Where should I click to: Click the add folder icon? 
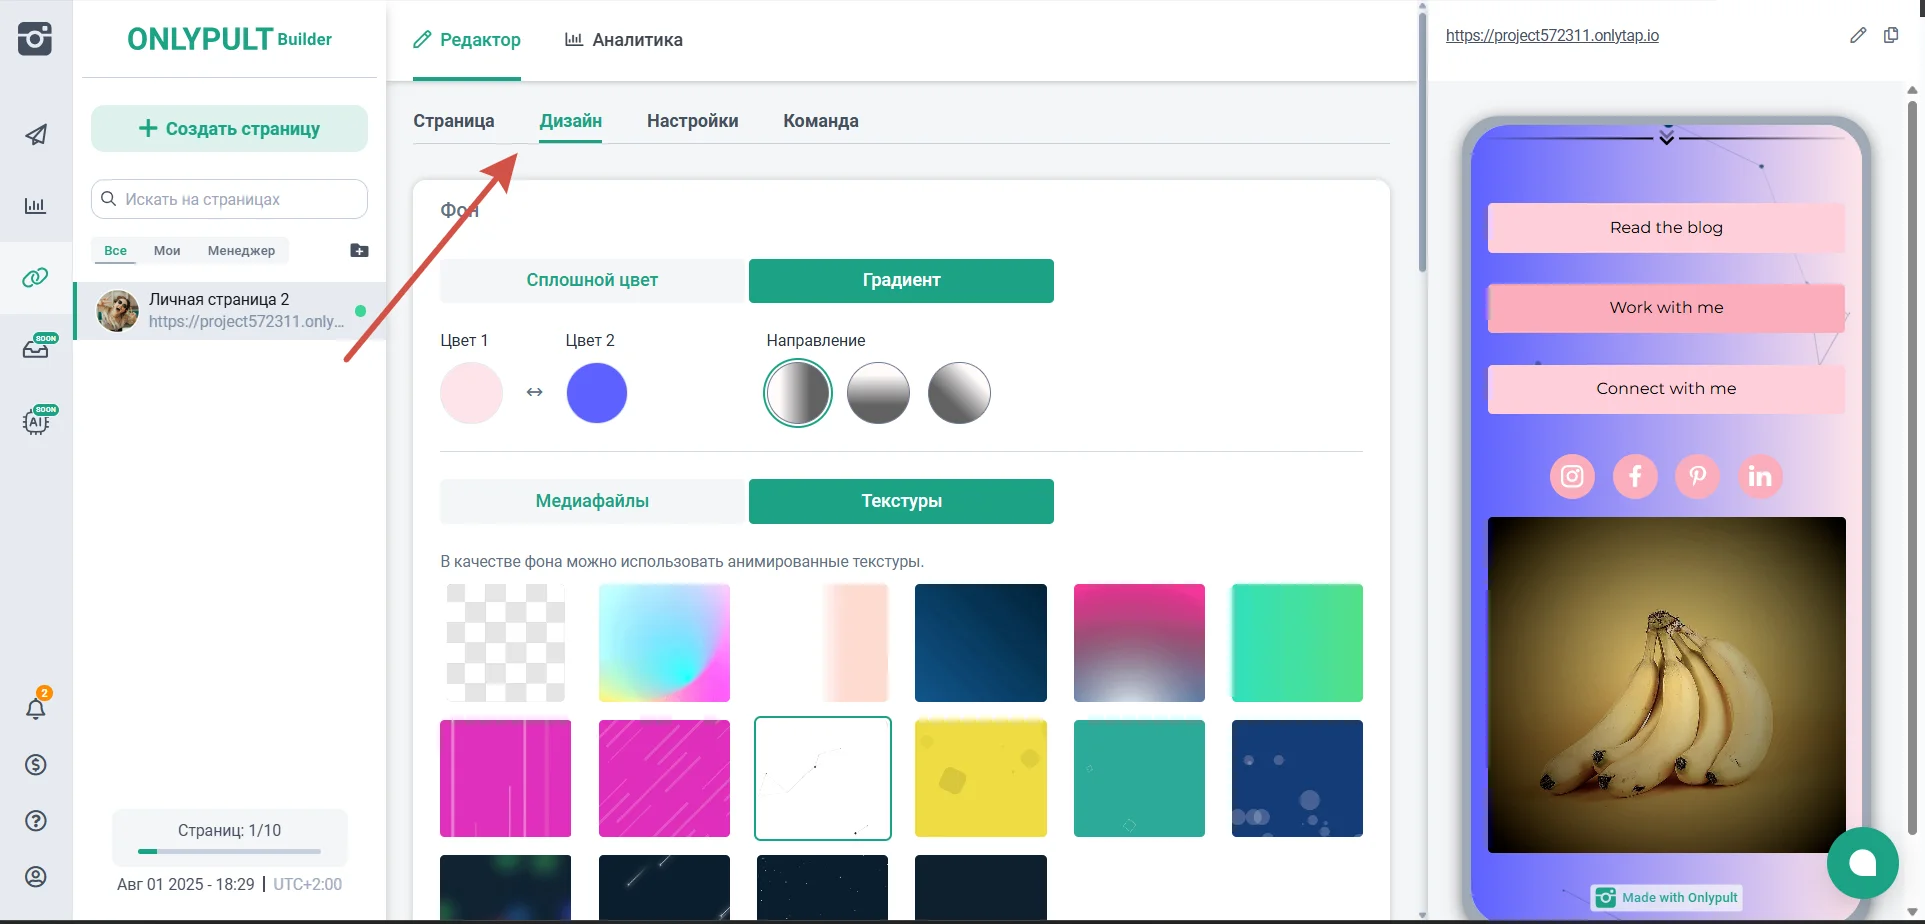pos(360,250)
